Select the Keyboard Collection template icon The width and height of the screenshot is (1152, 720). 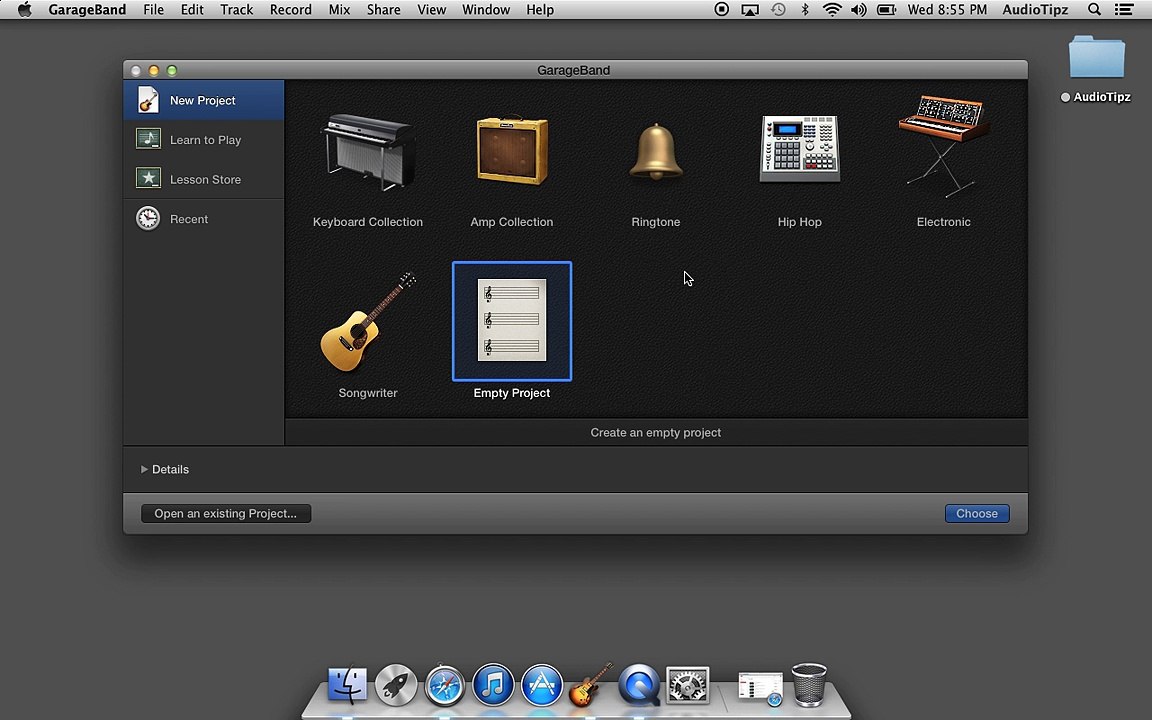tap(368, 152)
